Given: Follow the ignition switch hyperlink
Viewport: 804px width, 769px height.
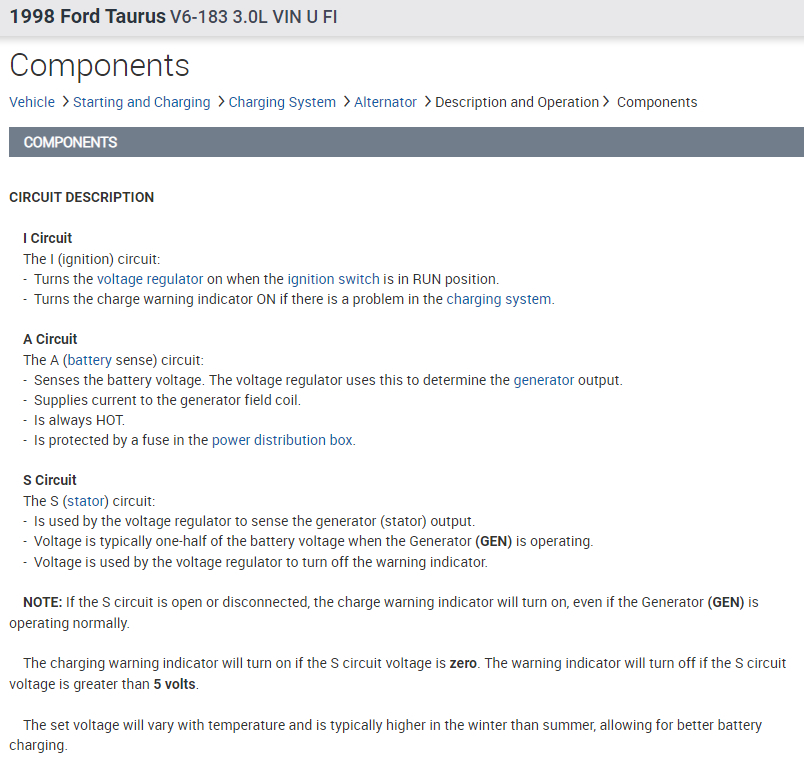Looking at the screenshot, I should point(333,279).
